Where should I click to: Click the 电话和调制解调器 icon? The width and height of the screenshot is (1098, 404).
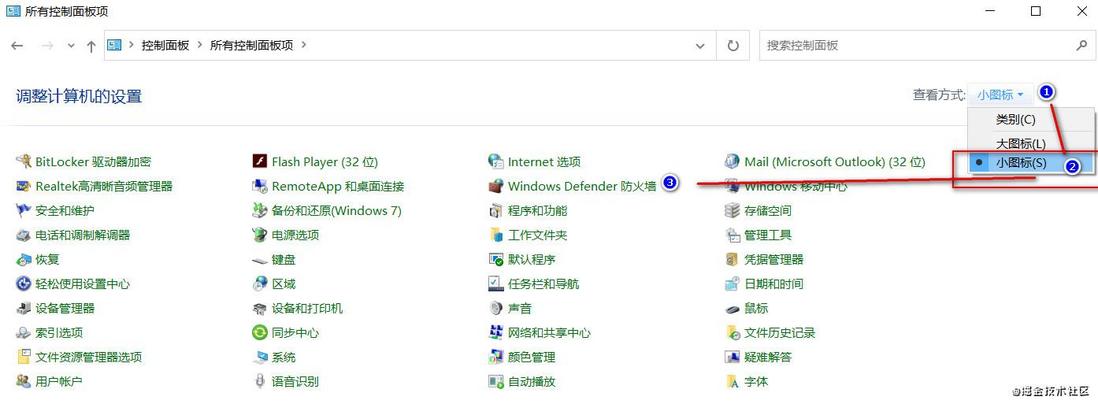[x=24, y=235]
